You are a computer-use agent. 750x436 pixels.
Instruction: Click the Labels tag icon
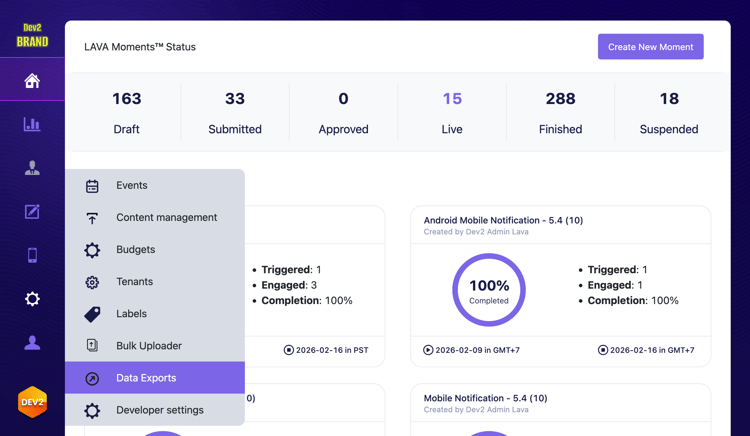(x=92, y=314)
